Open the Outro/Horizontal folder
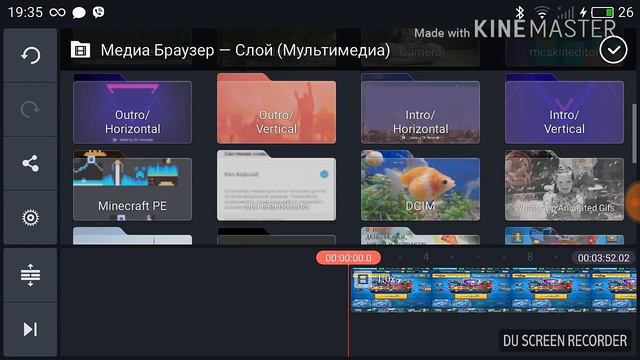Viewport: 640px width, 360px height. pos(133,109)
